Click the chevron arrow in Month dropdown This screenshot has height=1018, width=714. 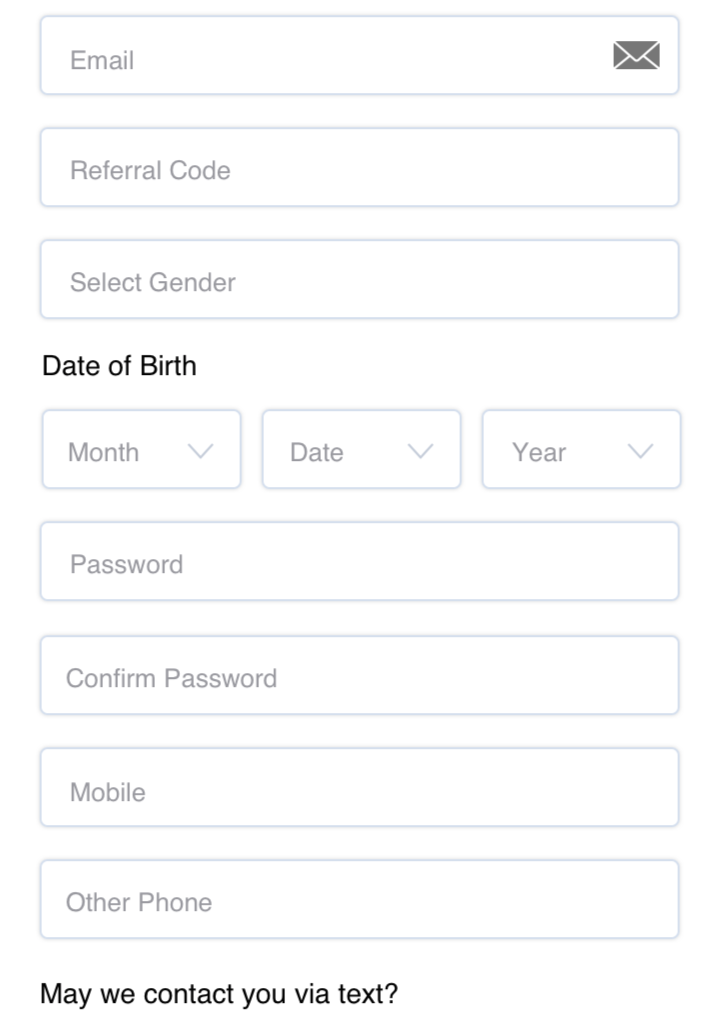pyautogui.click(x=201, y=451)
